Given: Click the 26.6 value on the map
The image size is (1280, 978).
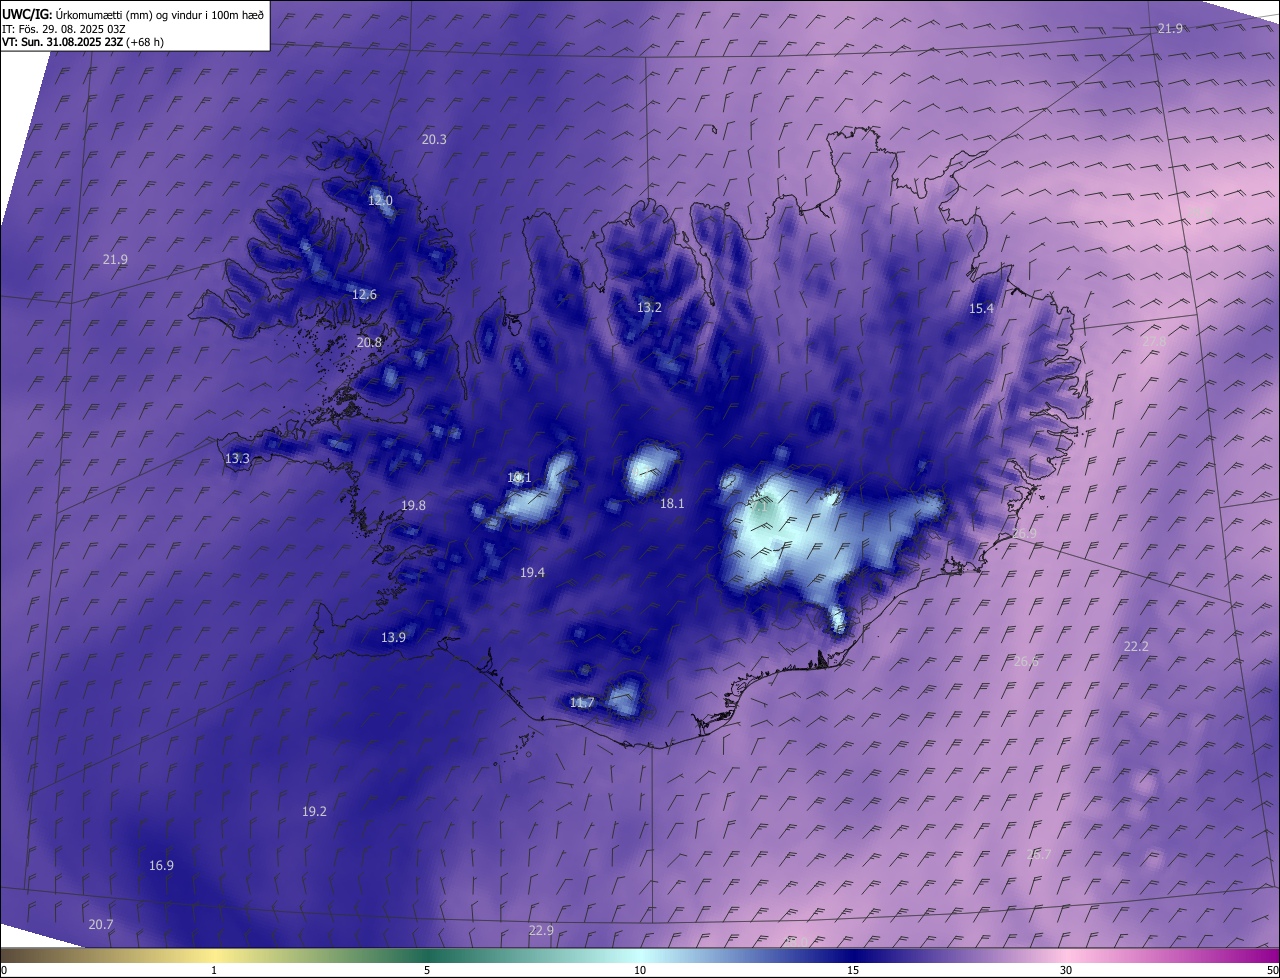Looking at the screenshot, I should pyautogui.click(x=1026, y=662).
